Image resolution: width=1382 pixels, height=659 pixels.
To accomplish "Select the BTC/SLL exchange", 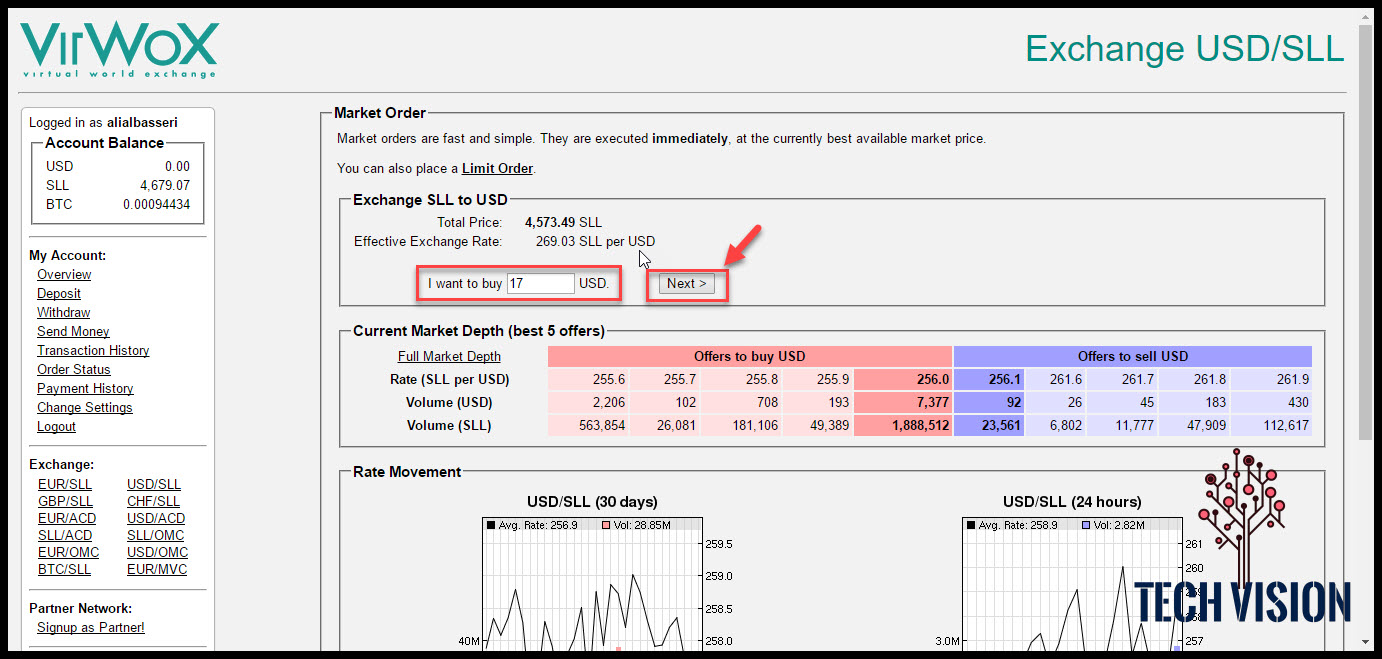I will [x=64, y=569].
